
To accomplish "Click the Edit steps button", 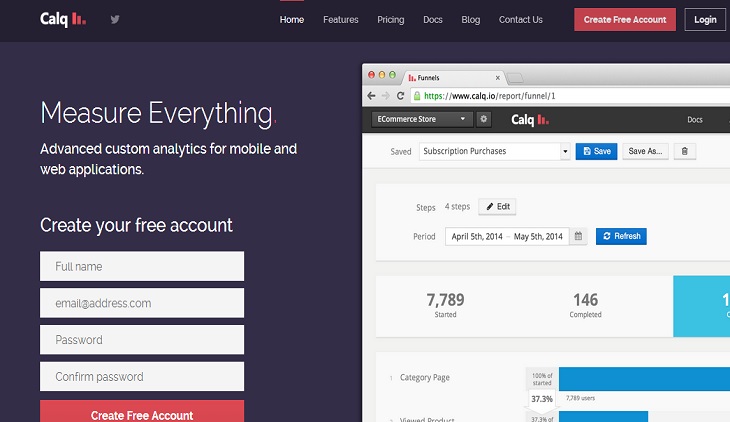I will click(x=497, y=207).
